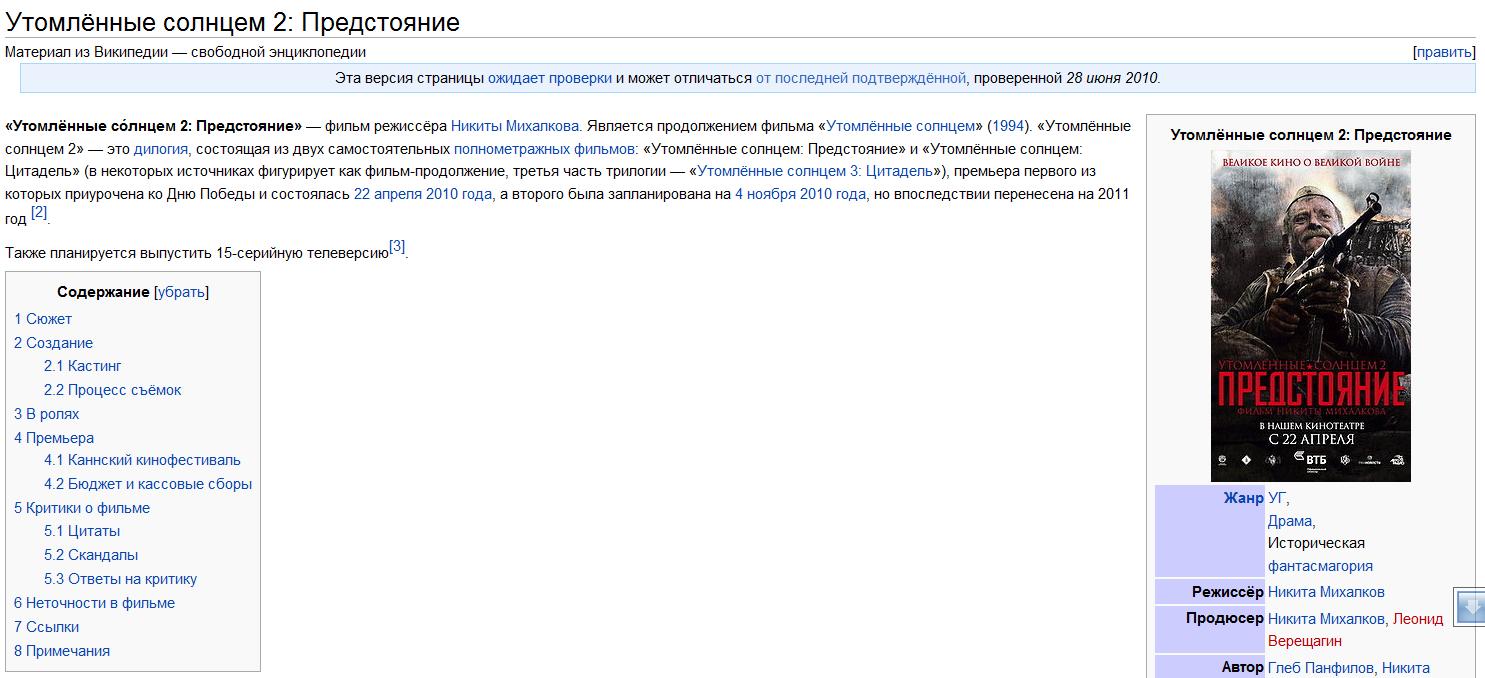Open the ожидает проверки link

(x=549, y=78)
